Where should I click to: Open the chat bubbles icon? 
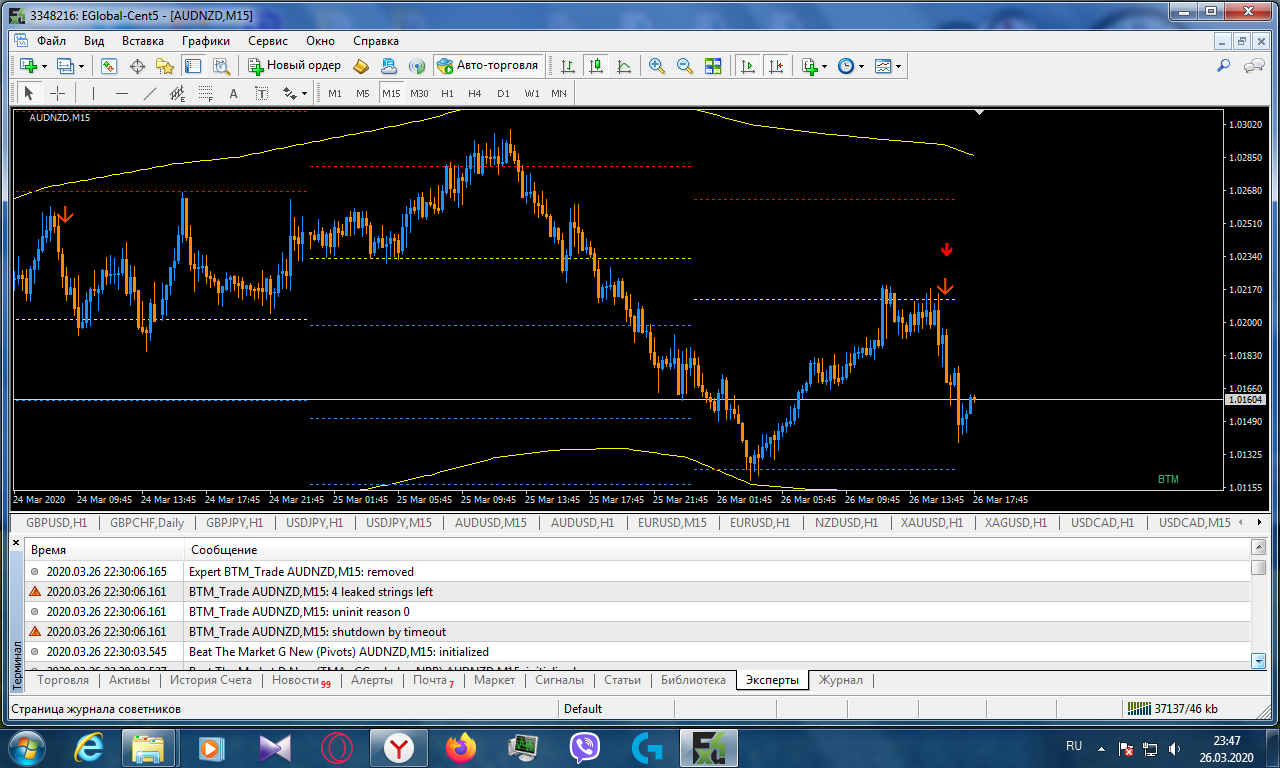pyautogui.click(x=1253, y=66)
